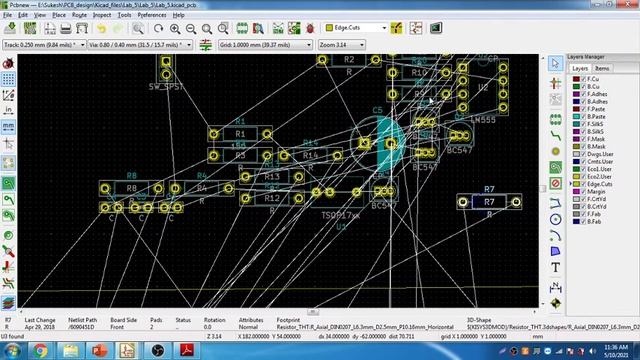This screenshot has width=640, height=360.
Task: Open the Footprint Editor icon
Action: [x=242, y=28]
